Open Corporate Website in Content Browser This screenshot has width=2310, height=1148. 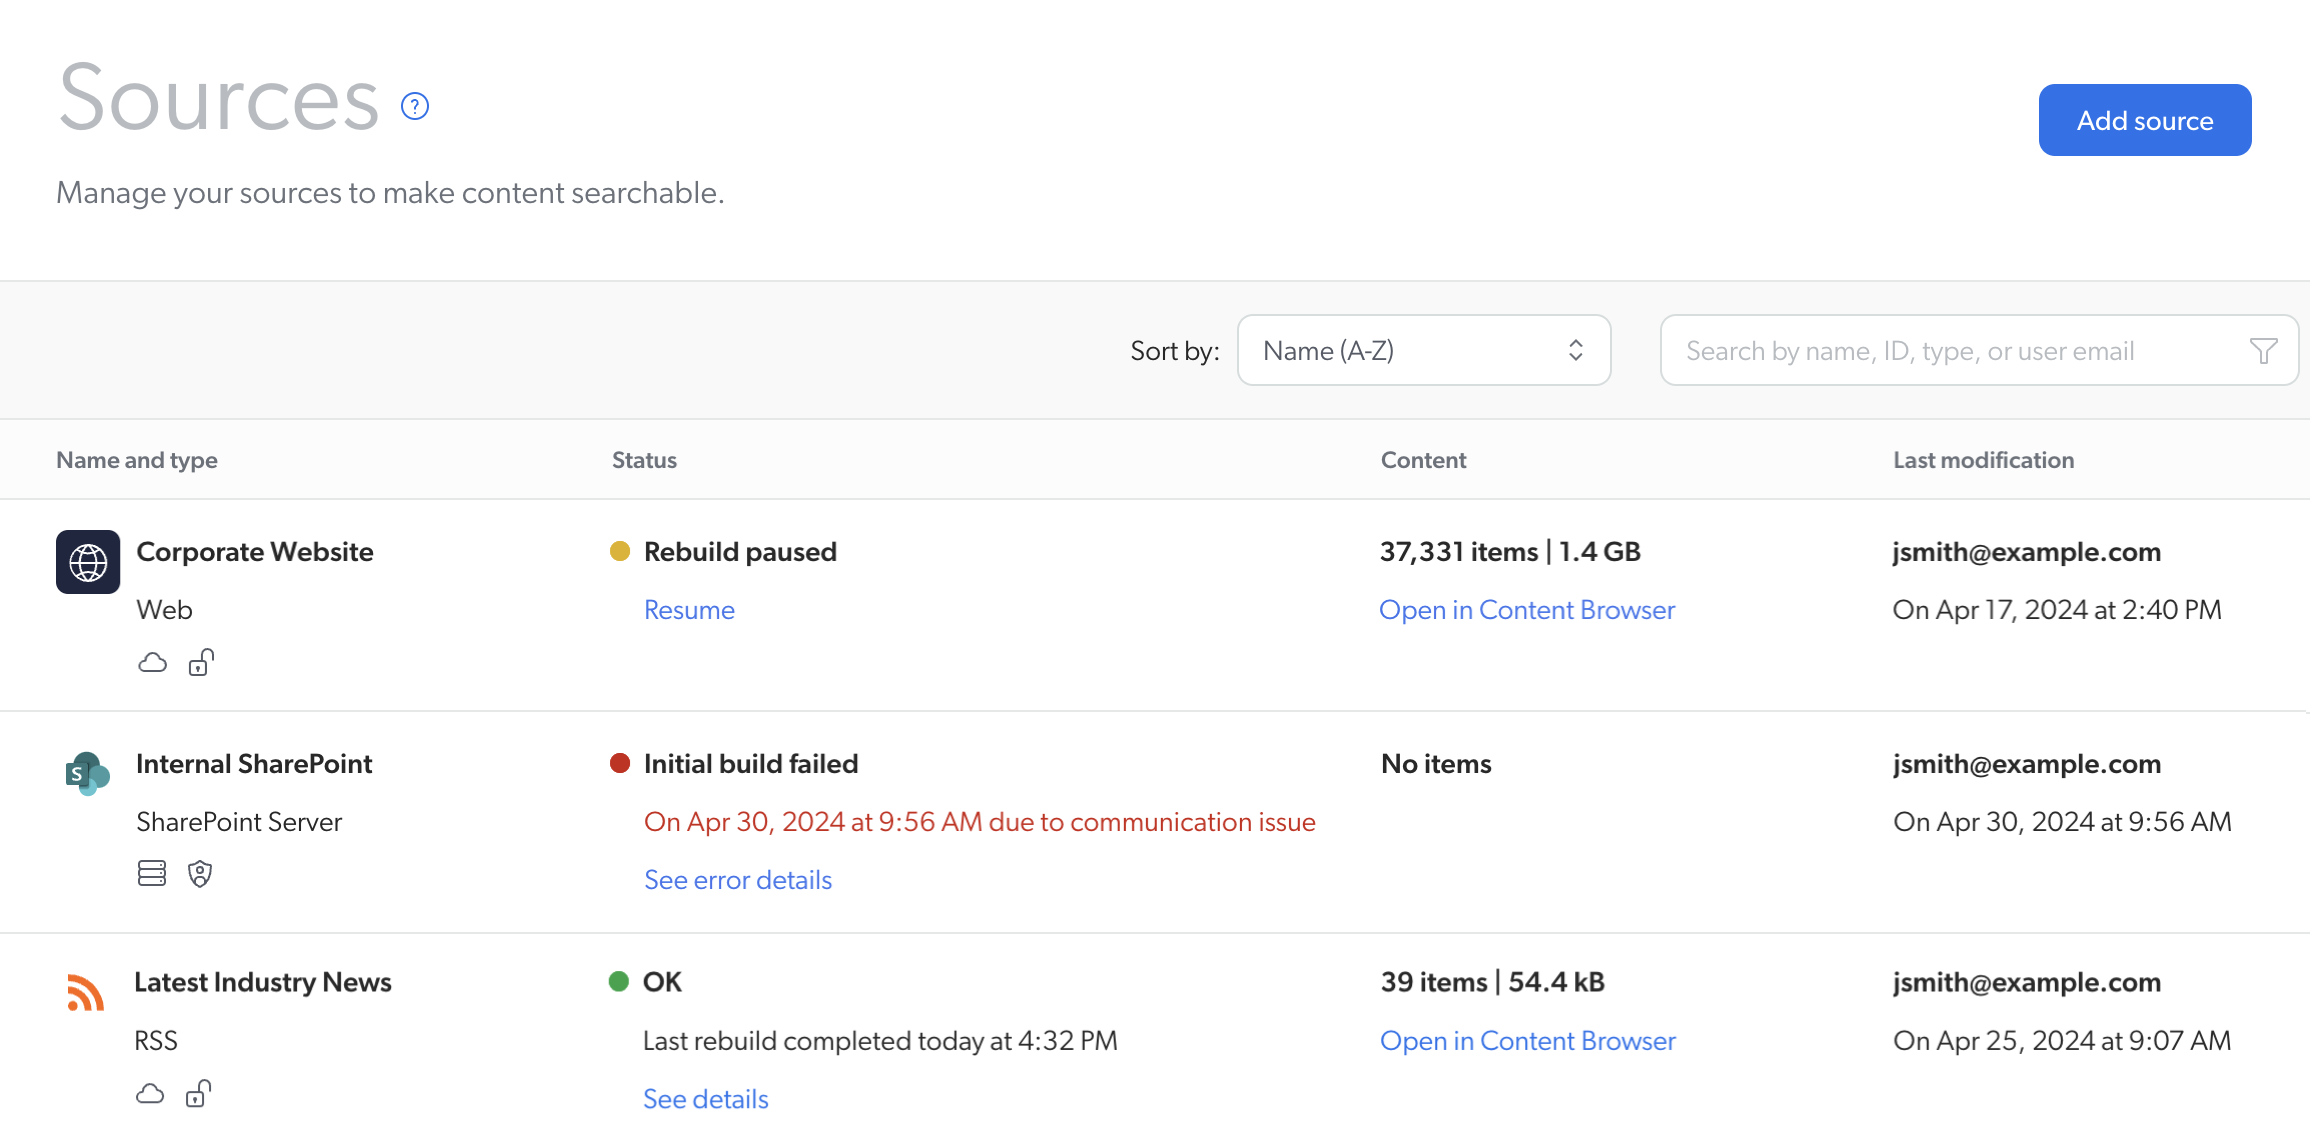coord(1528,610)
